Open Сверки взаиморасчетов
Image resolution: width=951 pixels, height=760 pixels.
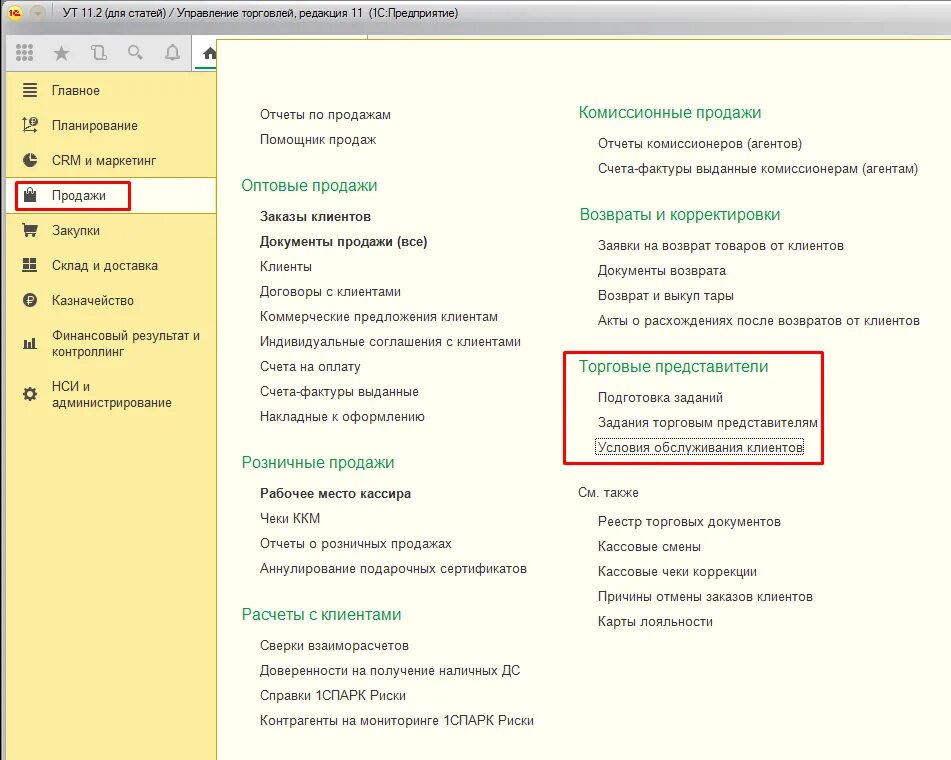[334, 645]
